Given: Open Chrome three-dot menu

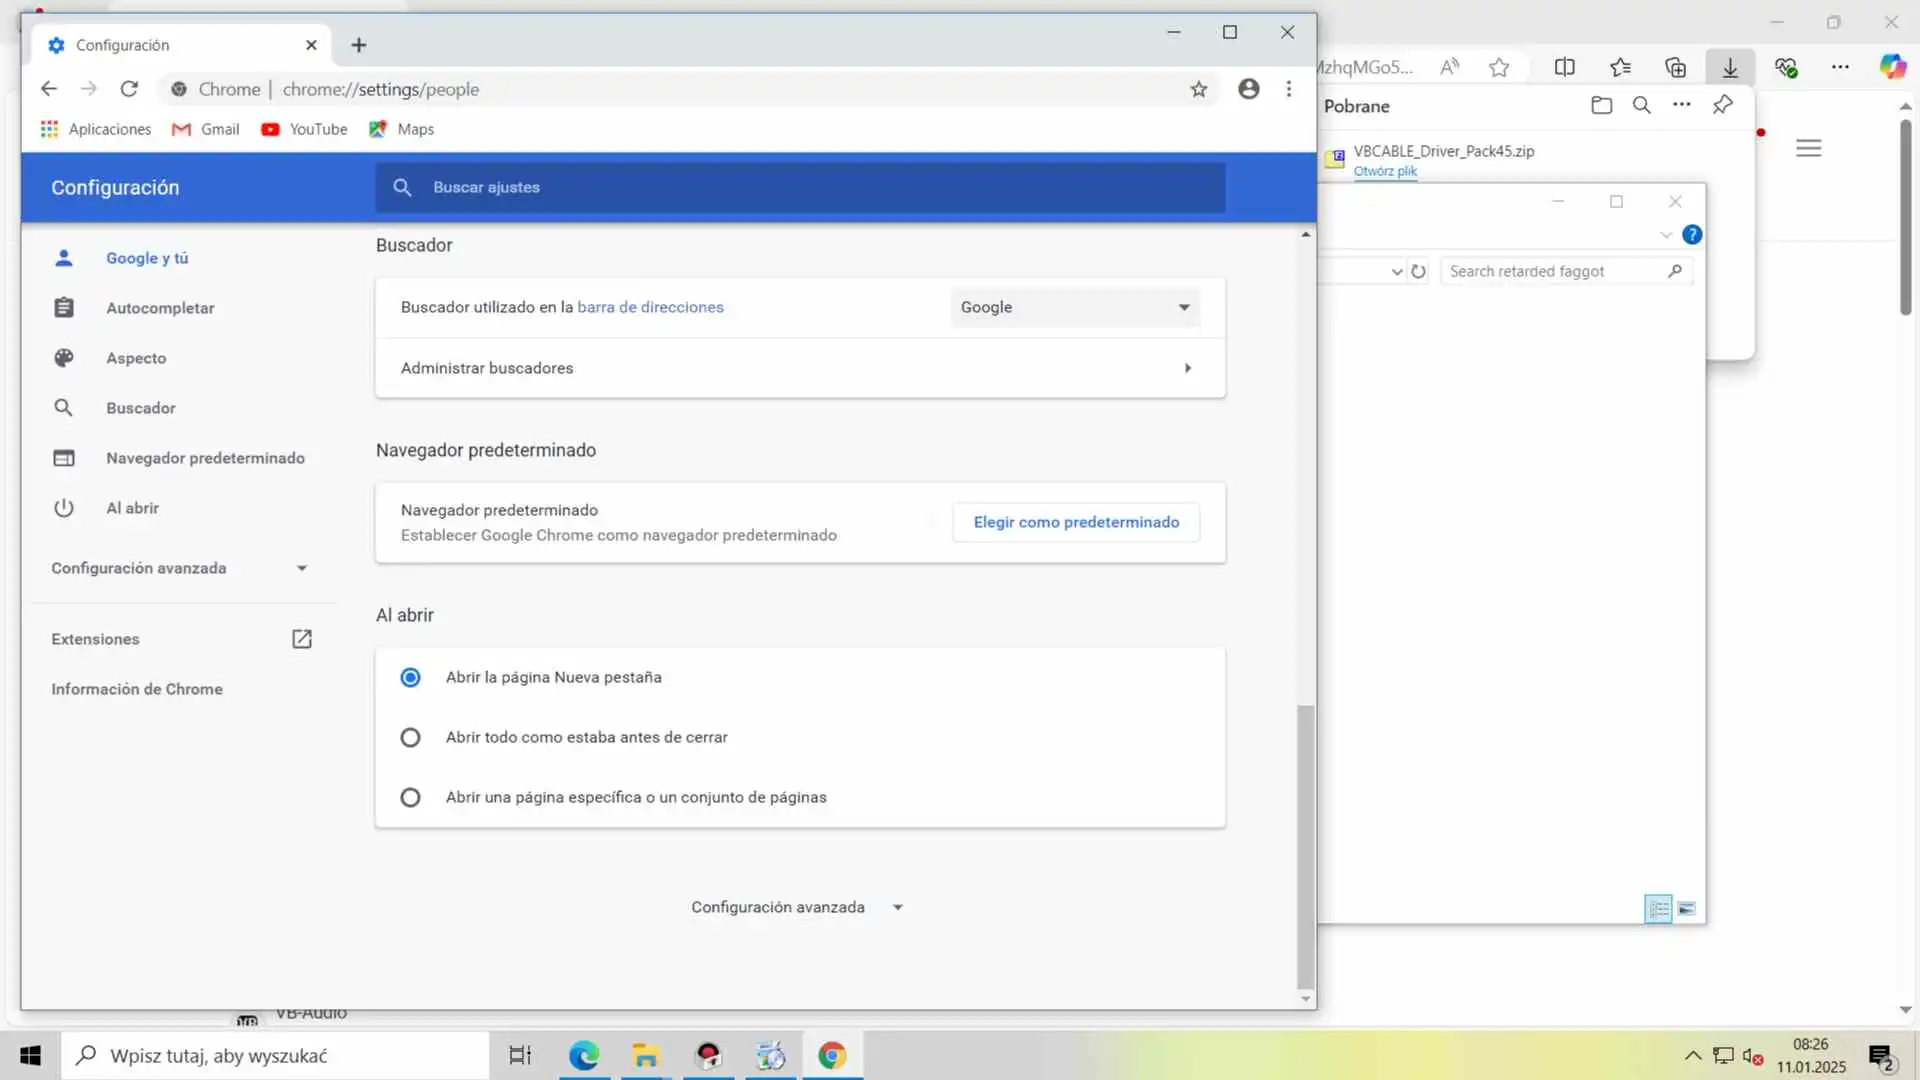Looking at the screenshot, I should coord(1289,89).
